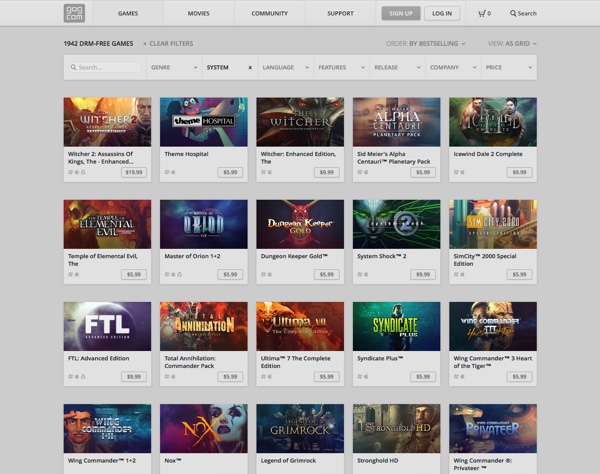Open Witcher 2 Assassins of Kings thumbnail
This screenshot has width=600, height=474.
tap(108, 122)
